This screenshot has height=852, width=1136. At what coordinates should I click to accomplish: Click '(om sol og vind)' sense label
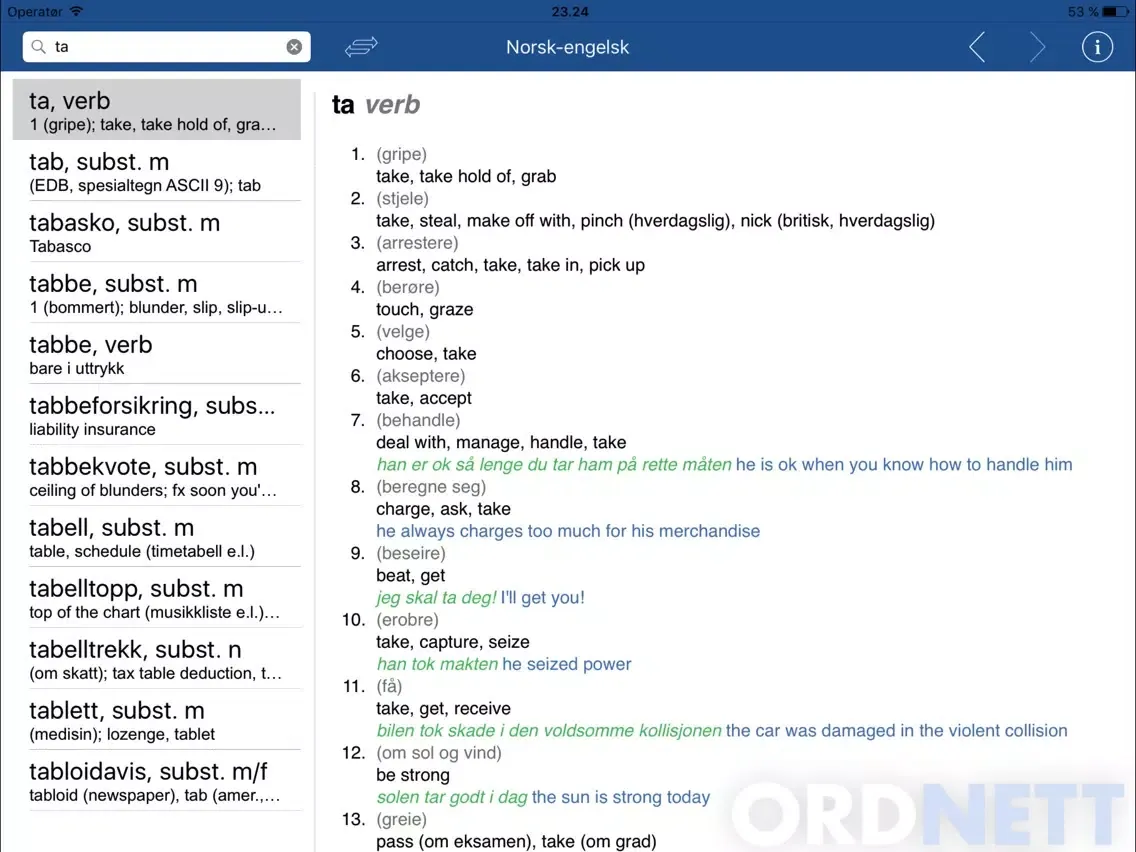click(438, 753)
